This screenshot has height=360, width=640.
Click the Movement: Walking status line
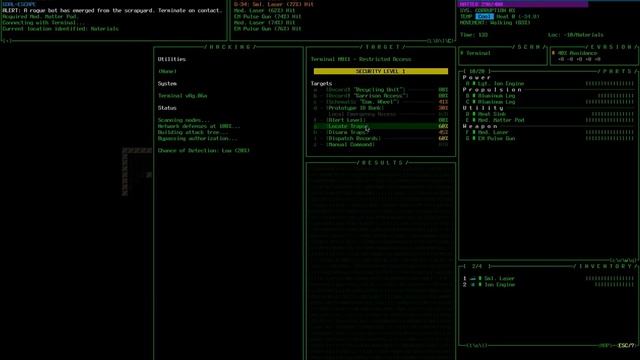[495, 23]
